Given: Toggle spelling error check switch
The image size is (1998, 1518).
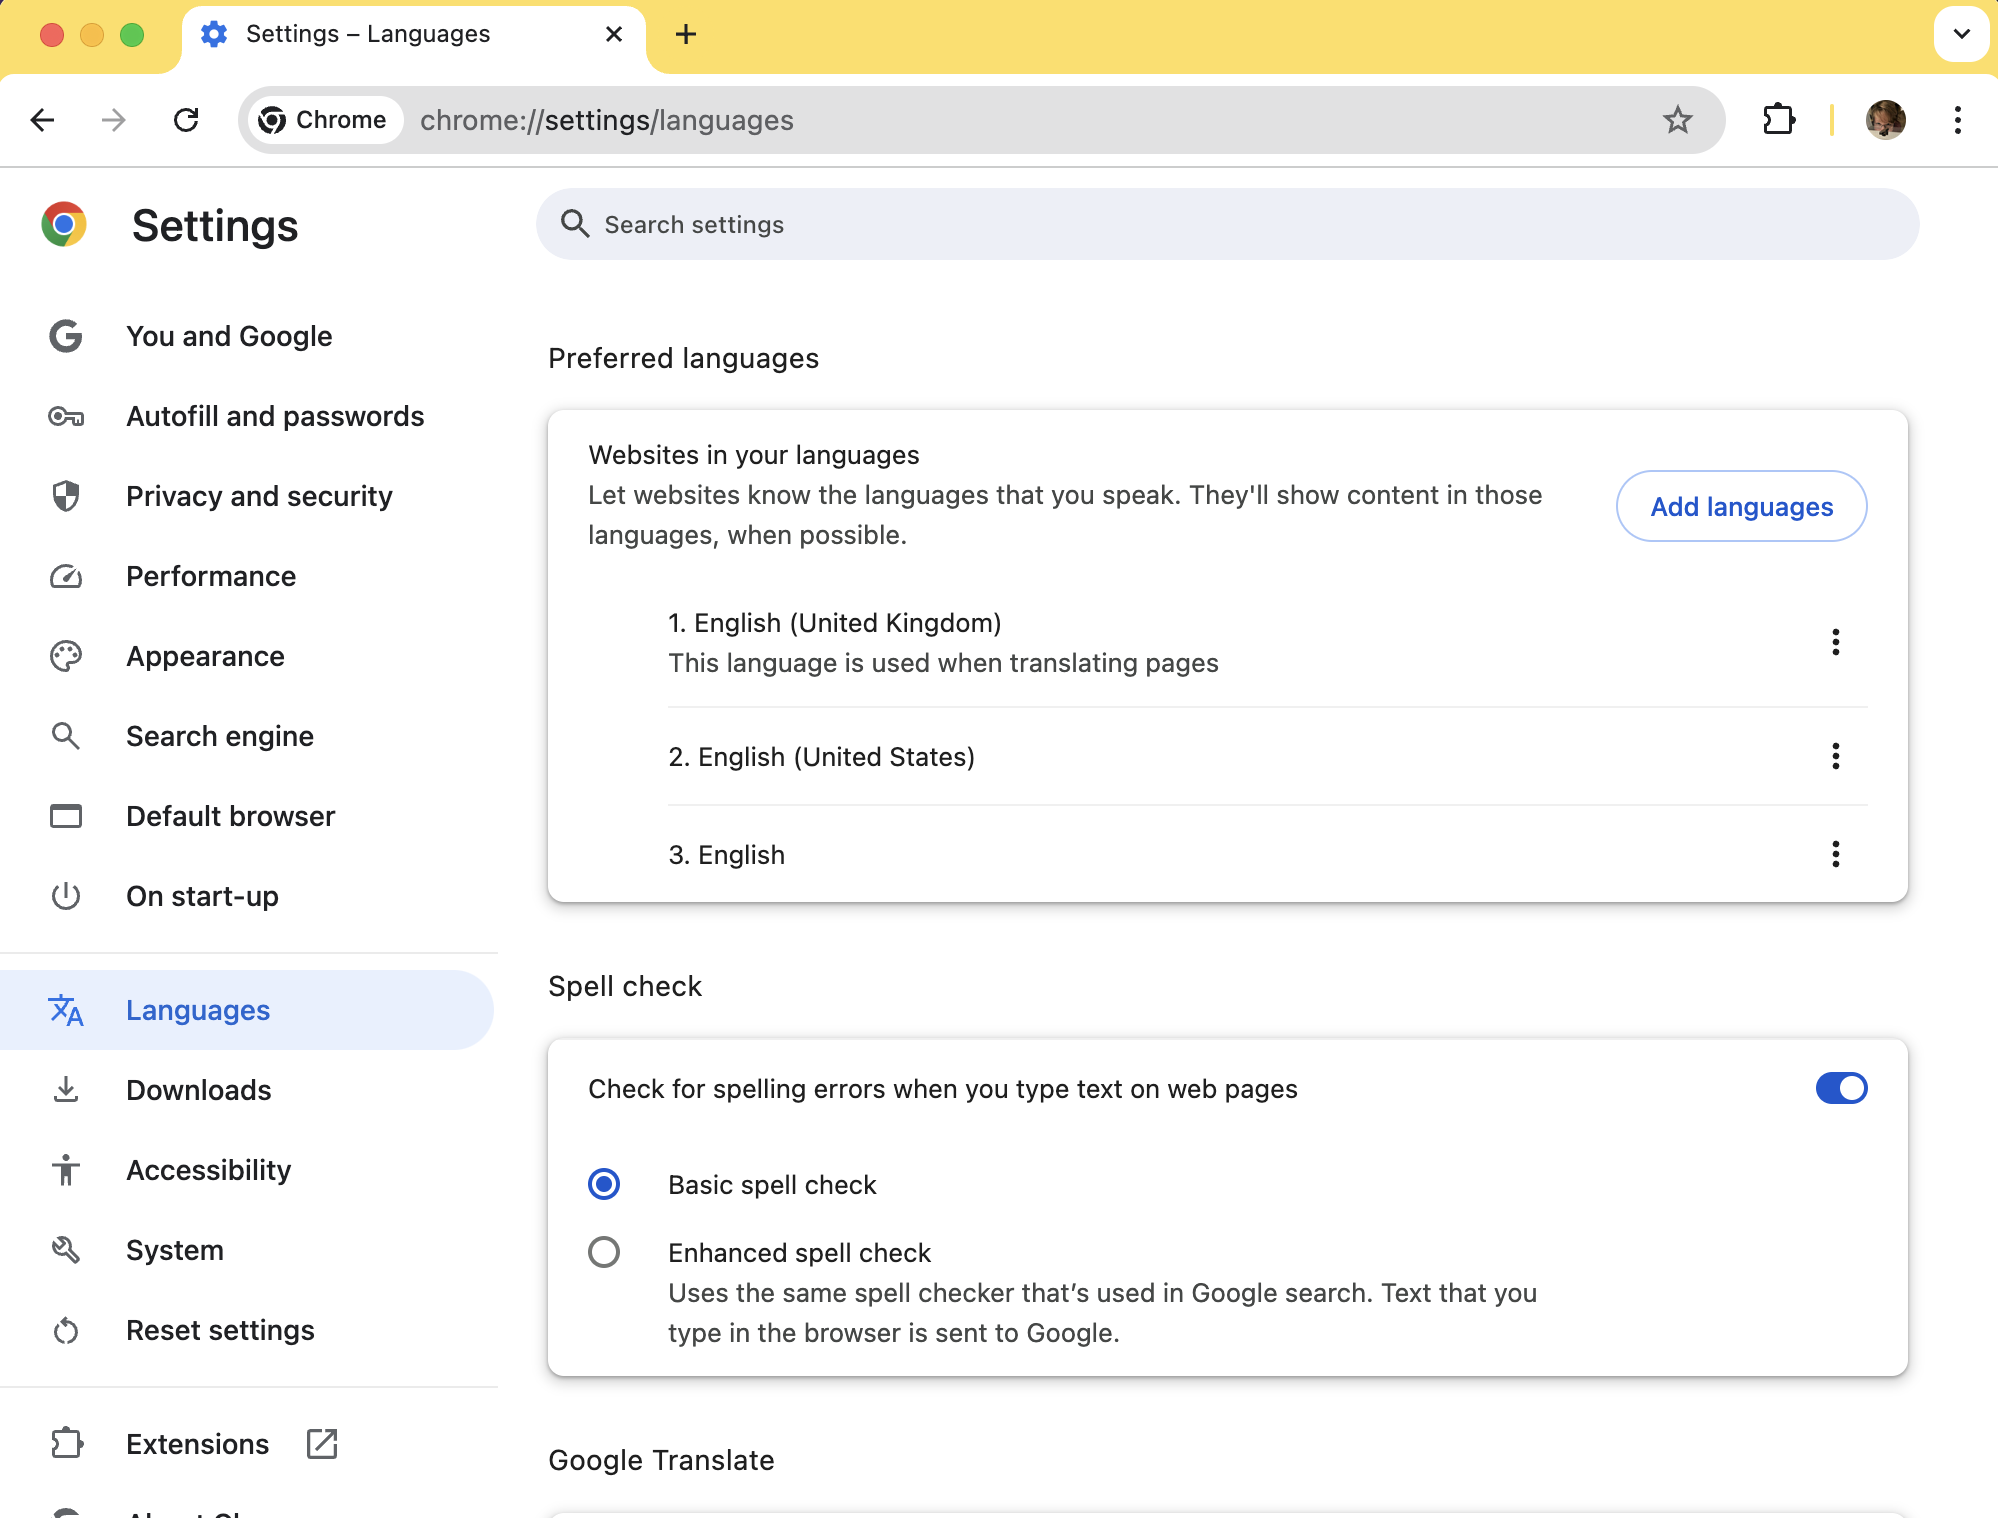Looking at the screenshot, I should 1841,1088.
